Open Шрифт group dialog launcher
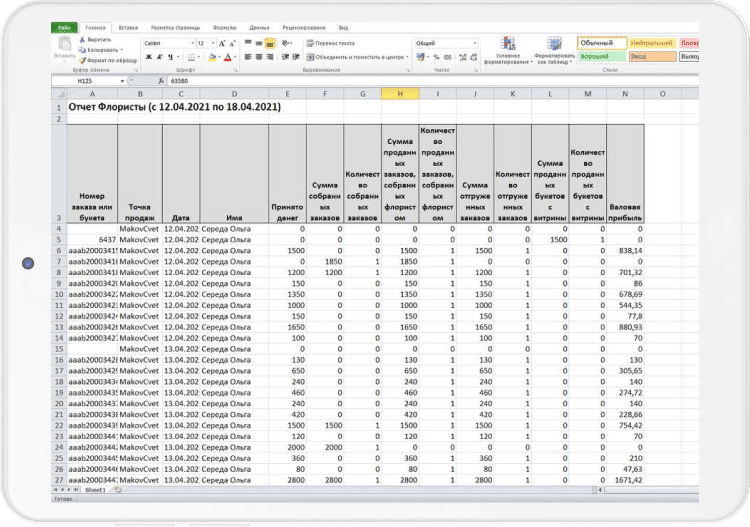Screen dimensions: 750x527 click(x=235, y=70)
